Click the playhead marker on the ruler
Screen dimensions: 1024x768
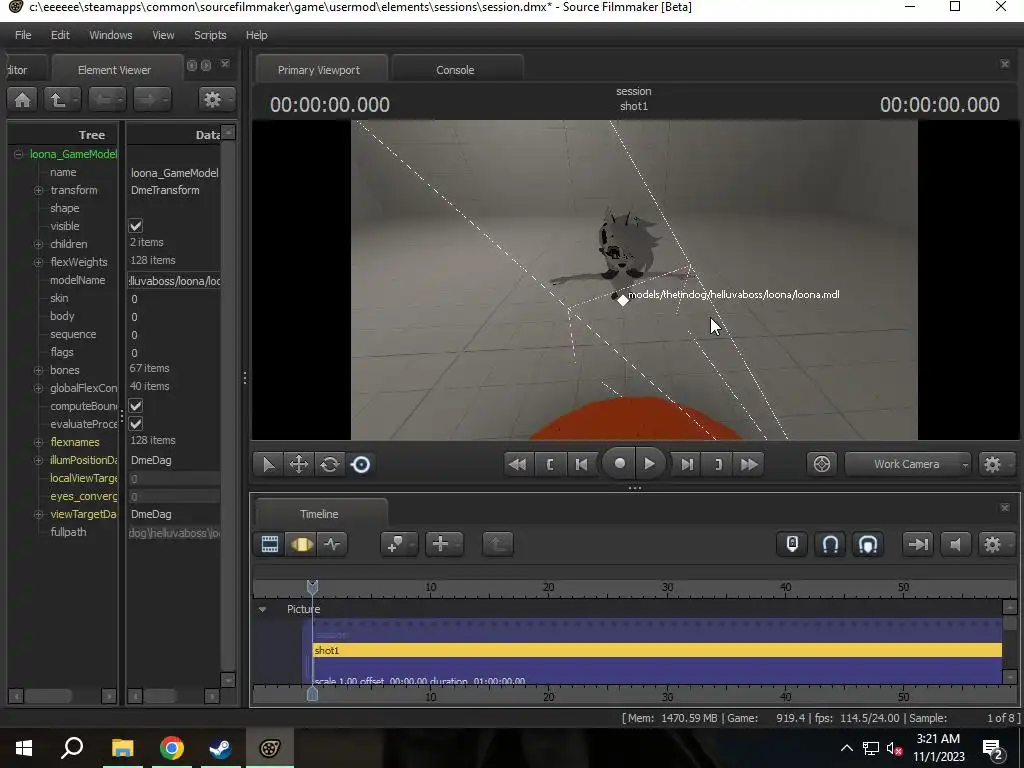(x=312, y=586)
